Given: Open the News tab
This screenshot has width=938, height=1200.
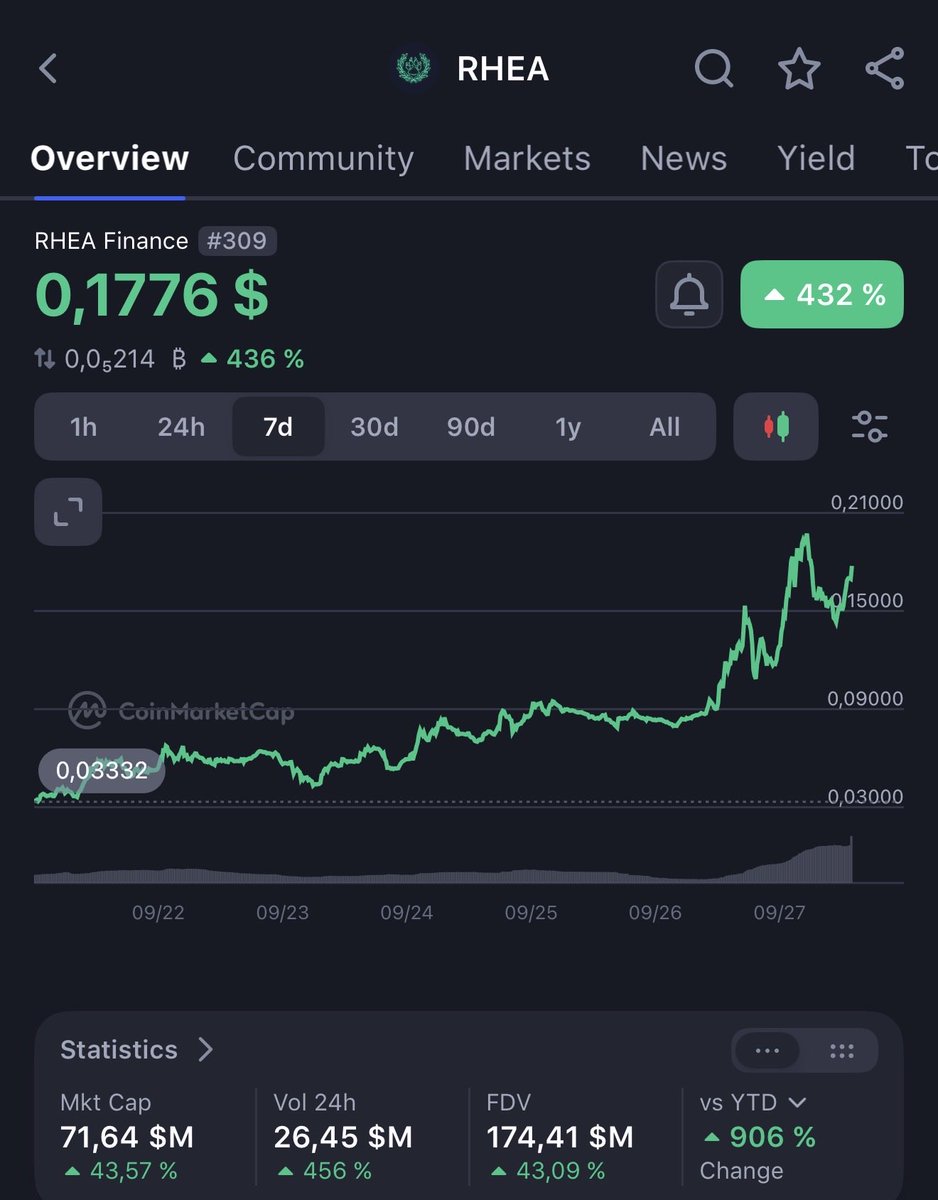Looking at the screenshot, I should [x=684, y=158].
